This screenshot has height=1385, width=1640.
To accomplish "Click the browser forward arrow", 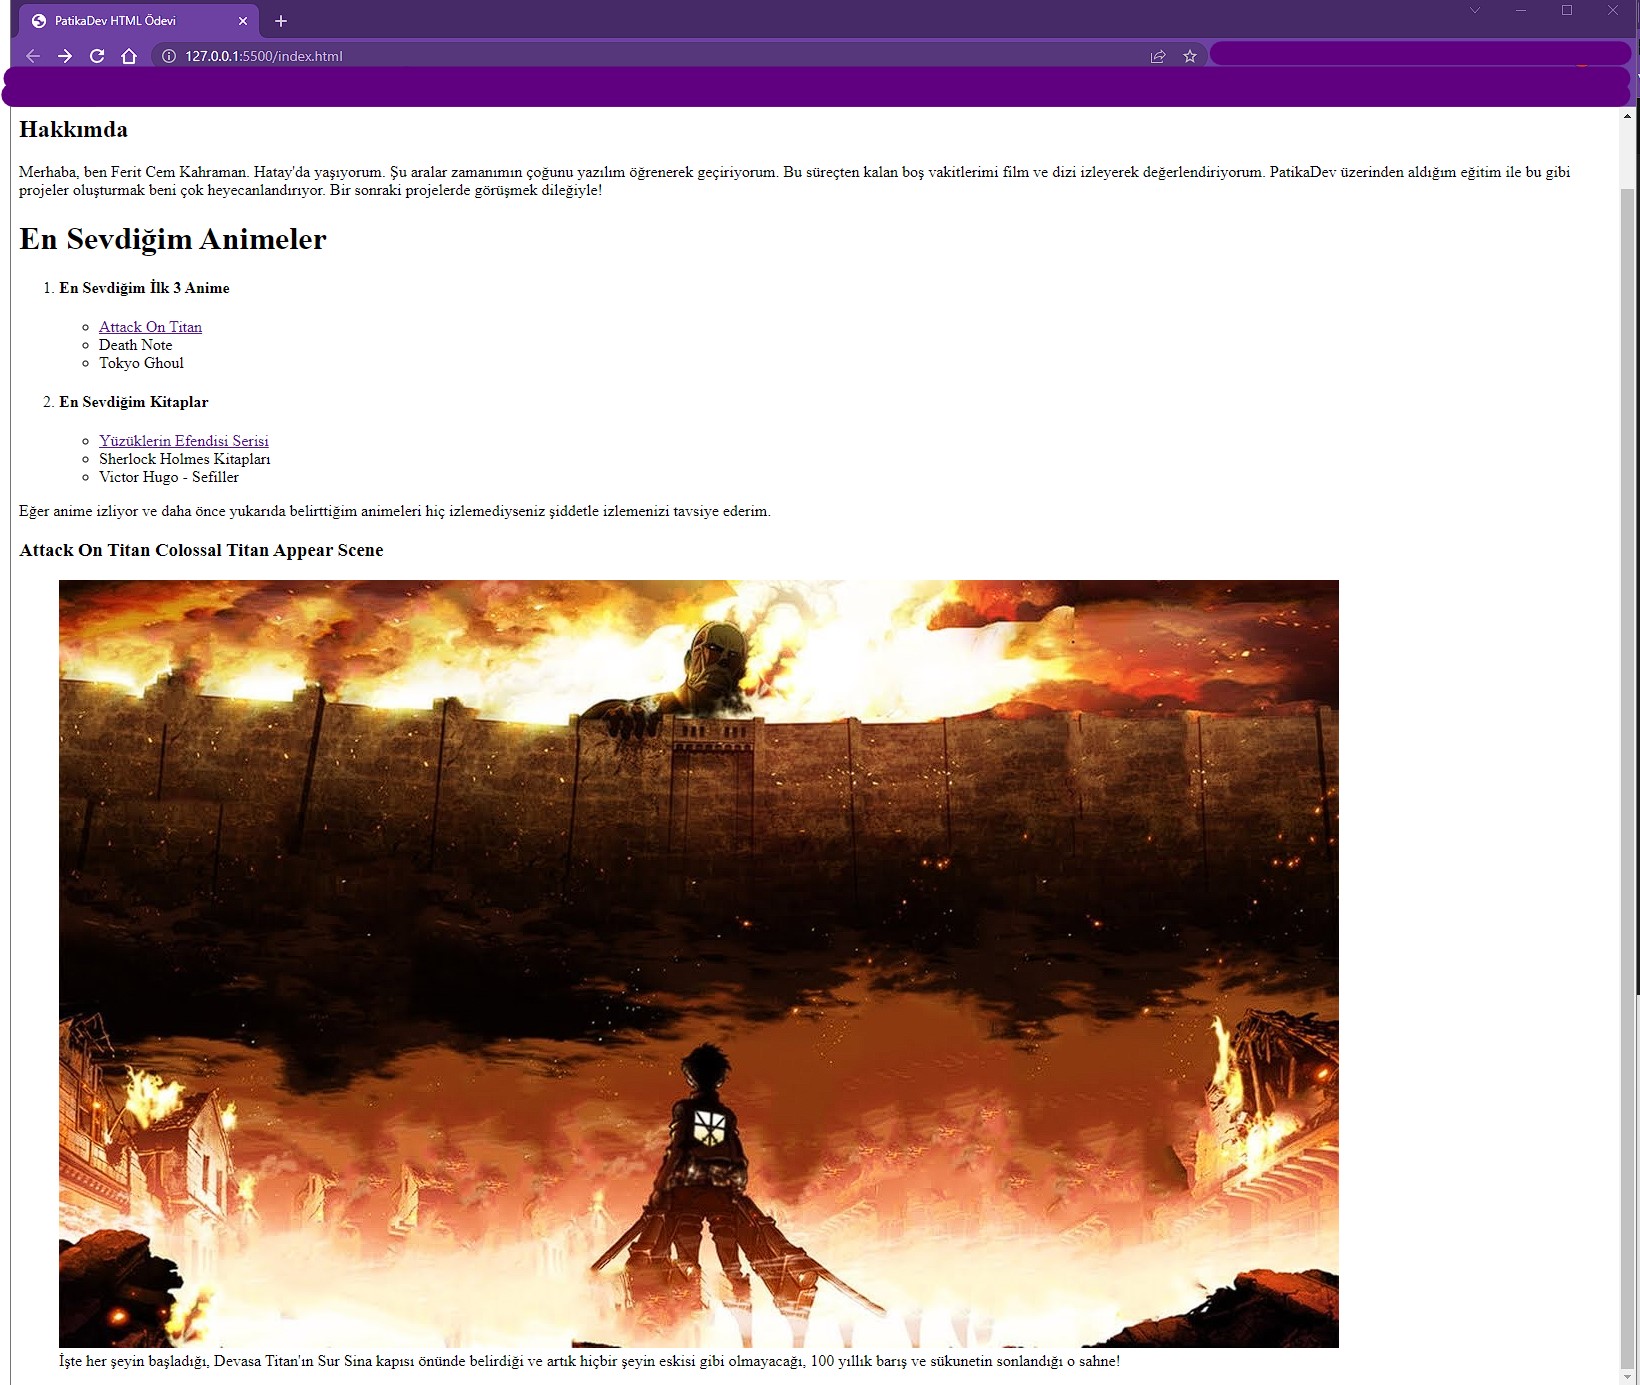I will 65,56.
